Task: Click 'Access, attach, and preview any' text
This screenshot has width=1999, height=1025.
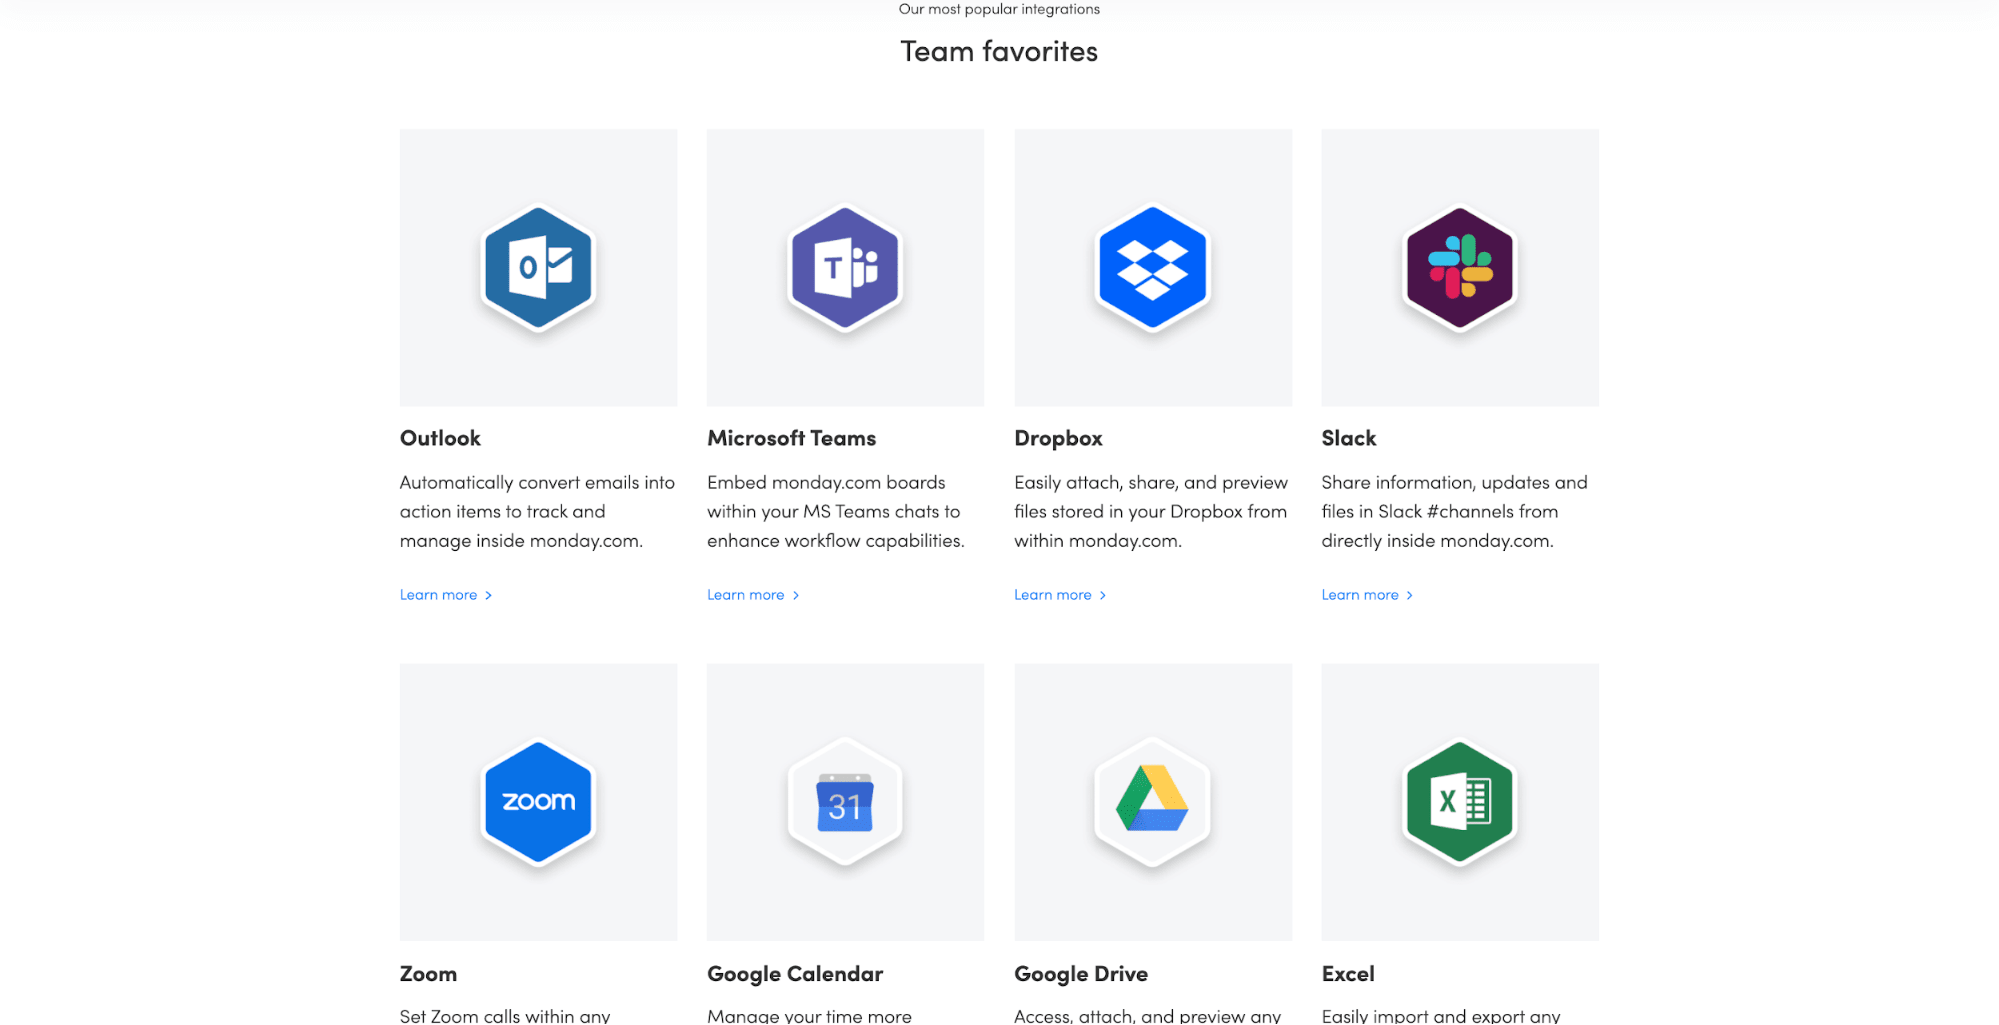Action: (x=1147, y=1016)
